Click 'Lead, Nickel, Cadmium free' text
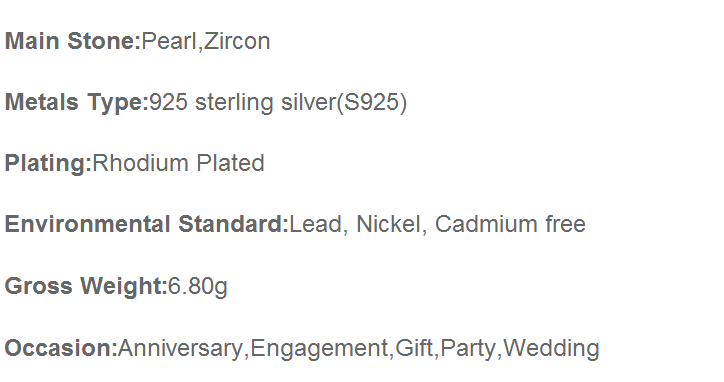 (x=438, y=224)
